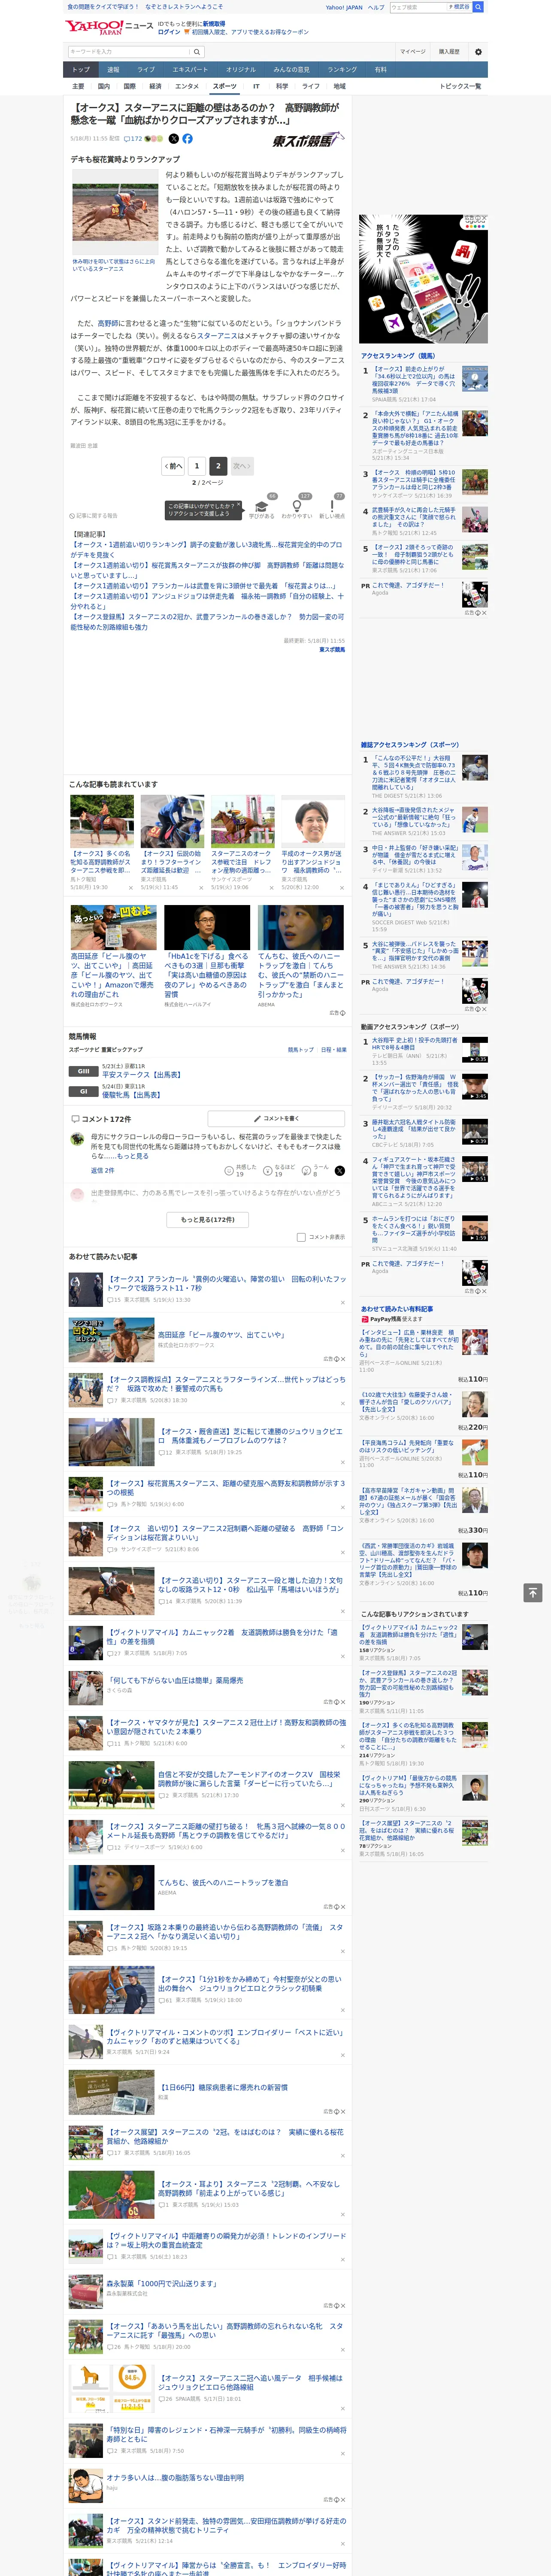Click the back-to-top arrow button
Screen dimensions: 551x2576
[534, 1593]
